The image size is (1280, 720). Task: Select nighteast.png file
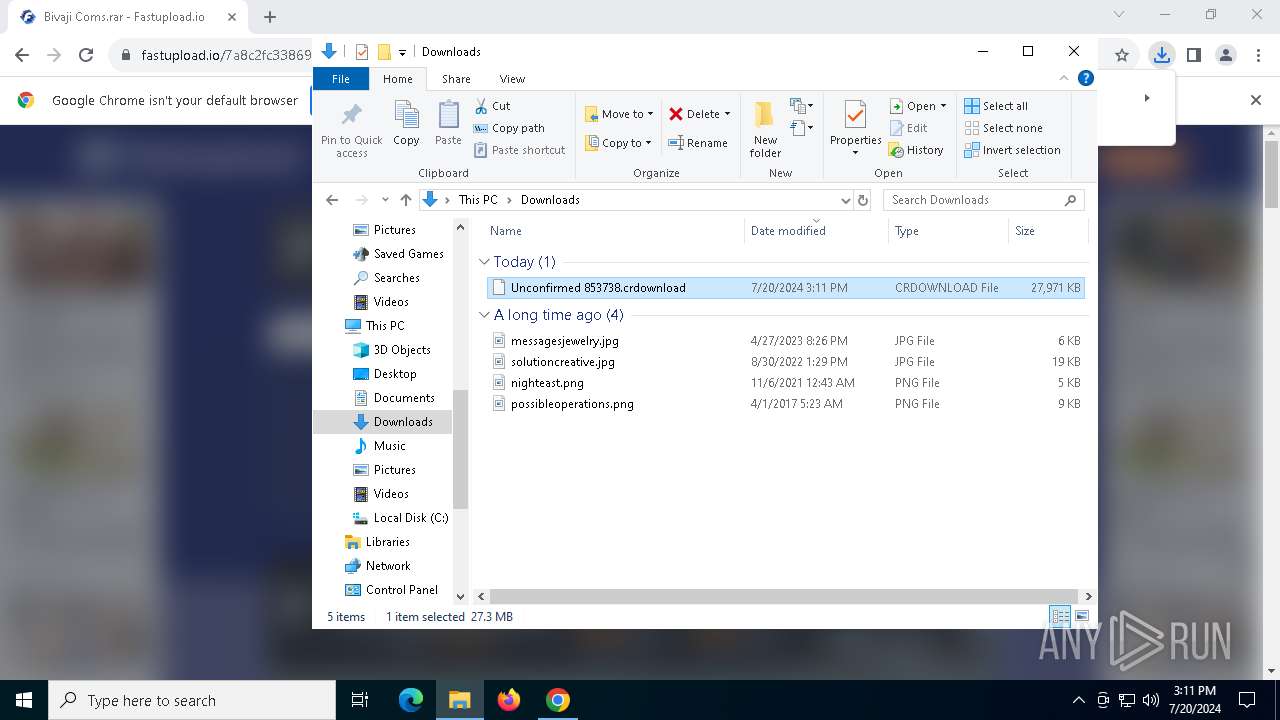click(547, 383)
